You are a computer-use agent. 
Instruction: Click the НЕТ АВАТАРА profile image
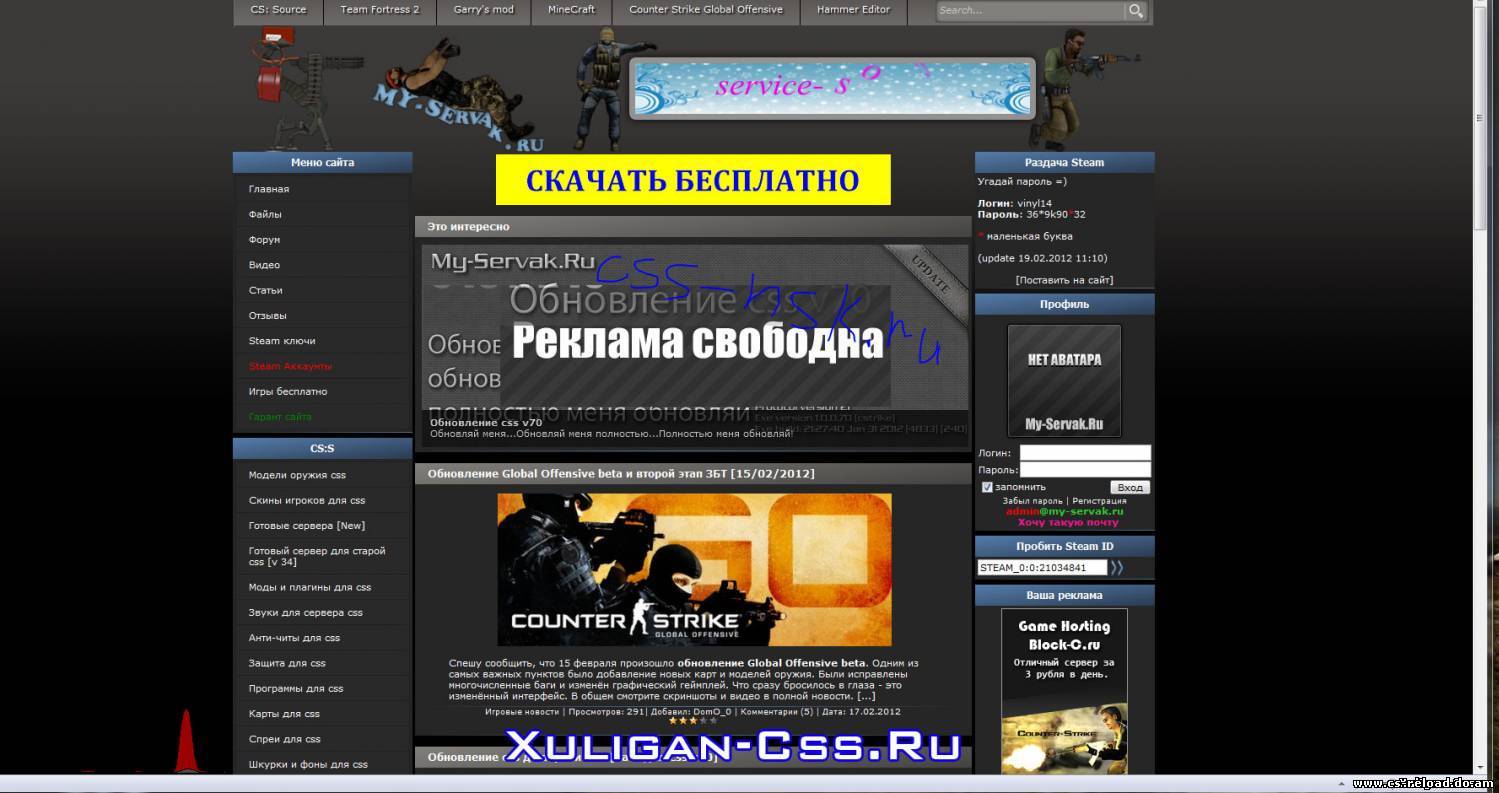[1064, 380]
